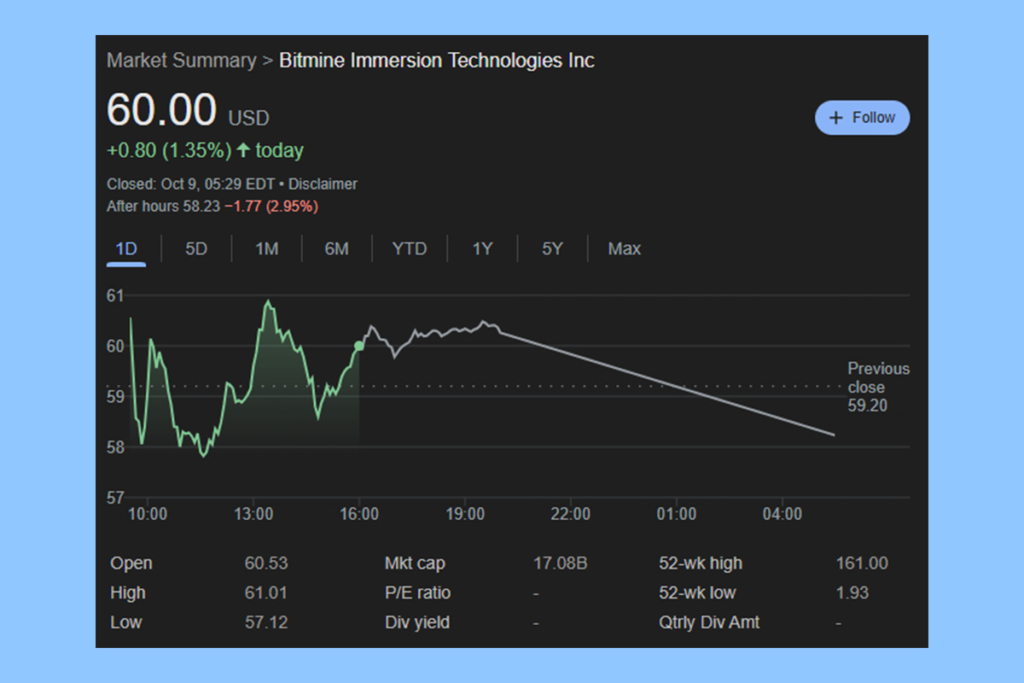Switch to the 1M chart view
This screenshot has width=1024, height=683.
click(x=266, y=248)
